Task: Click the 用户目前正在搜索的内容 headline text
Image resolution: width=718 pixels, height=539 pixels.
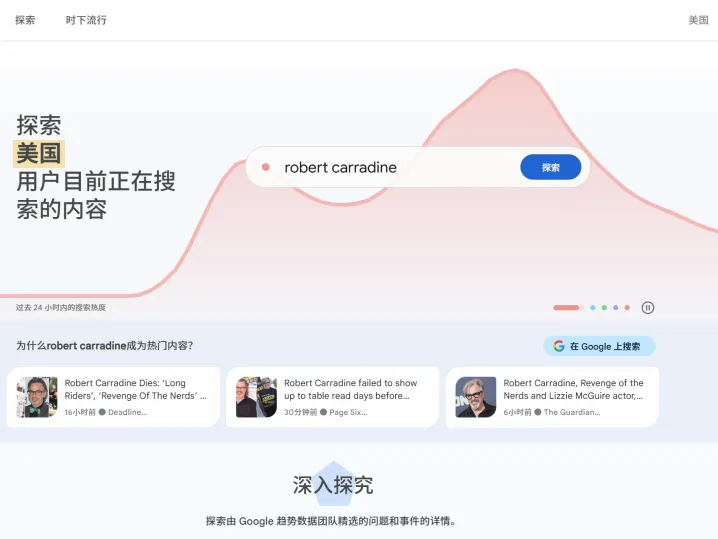Action: coord(96,195)
